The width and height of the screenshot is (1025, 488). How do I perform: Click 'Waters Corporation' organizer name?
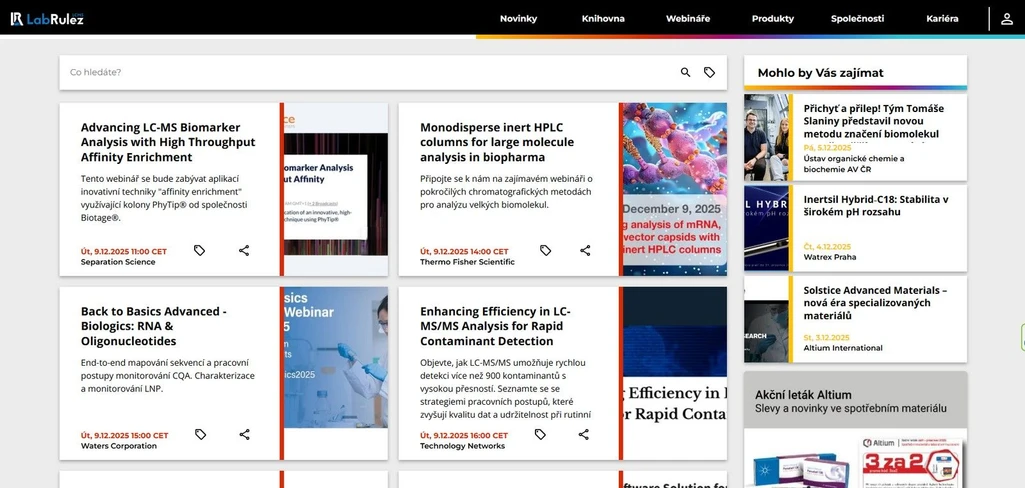(119, 446)
